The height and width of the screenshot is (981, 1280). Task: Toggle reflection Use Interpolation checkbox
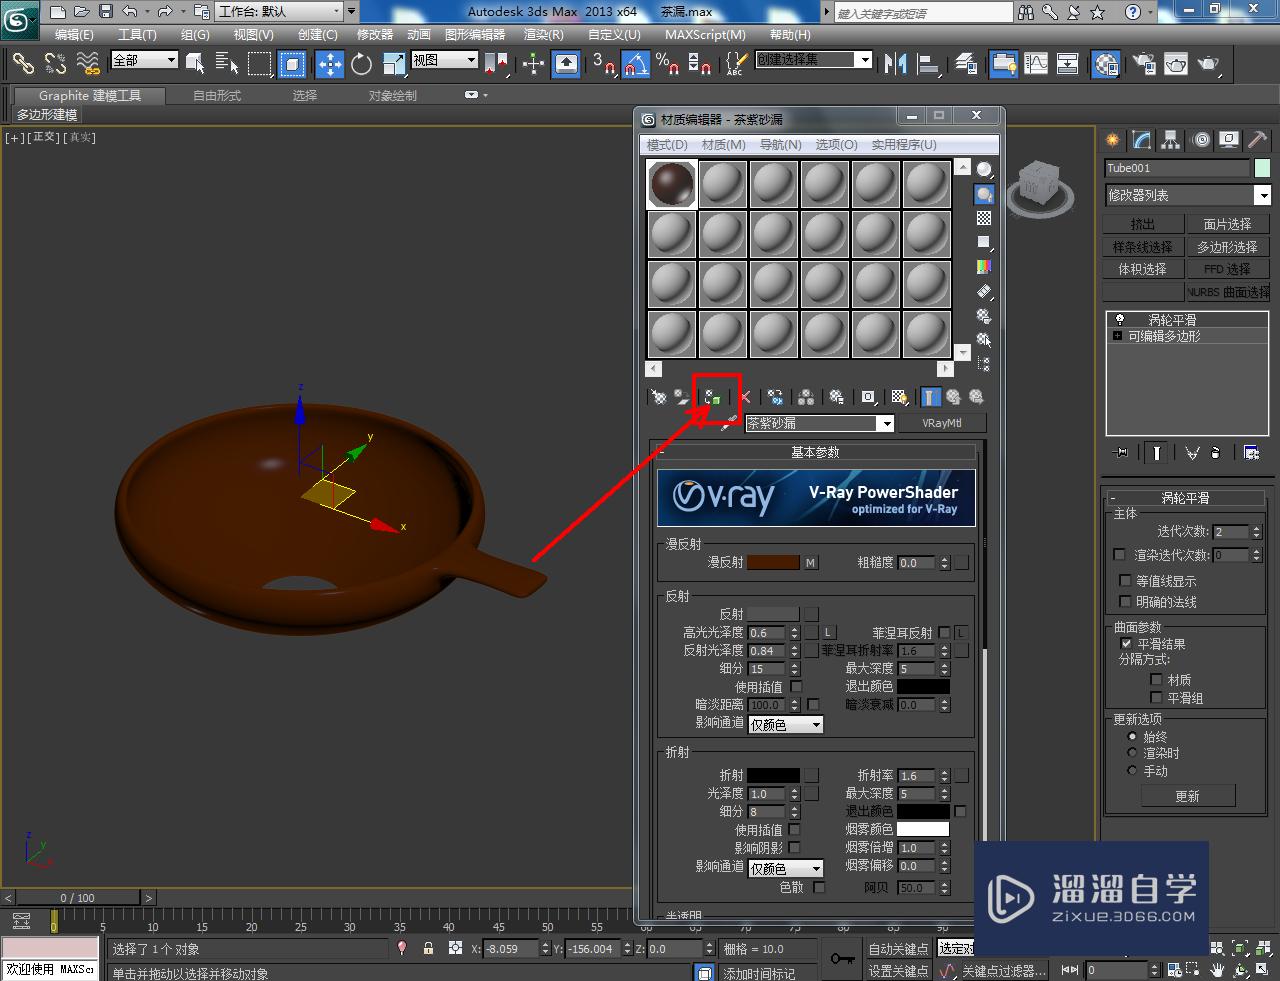pyautogui.click(x=796, y=687)
